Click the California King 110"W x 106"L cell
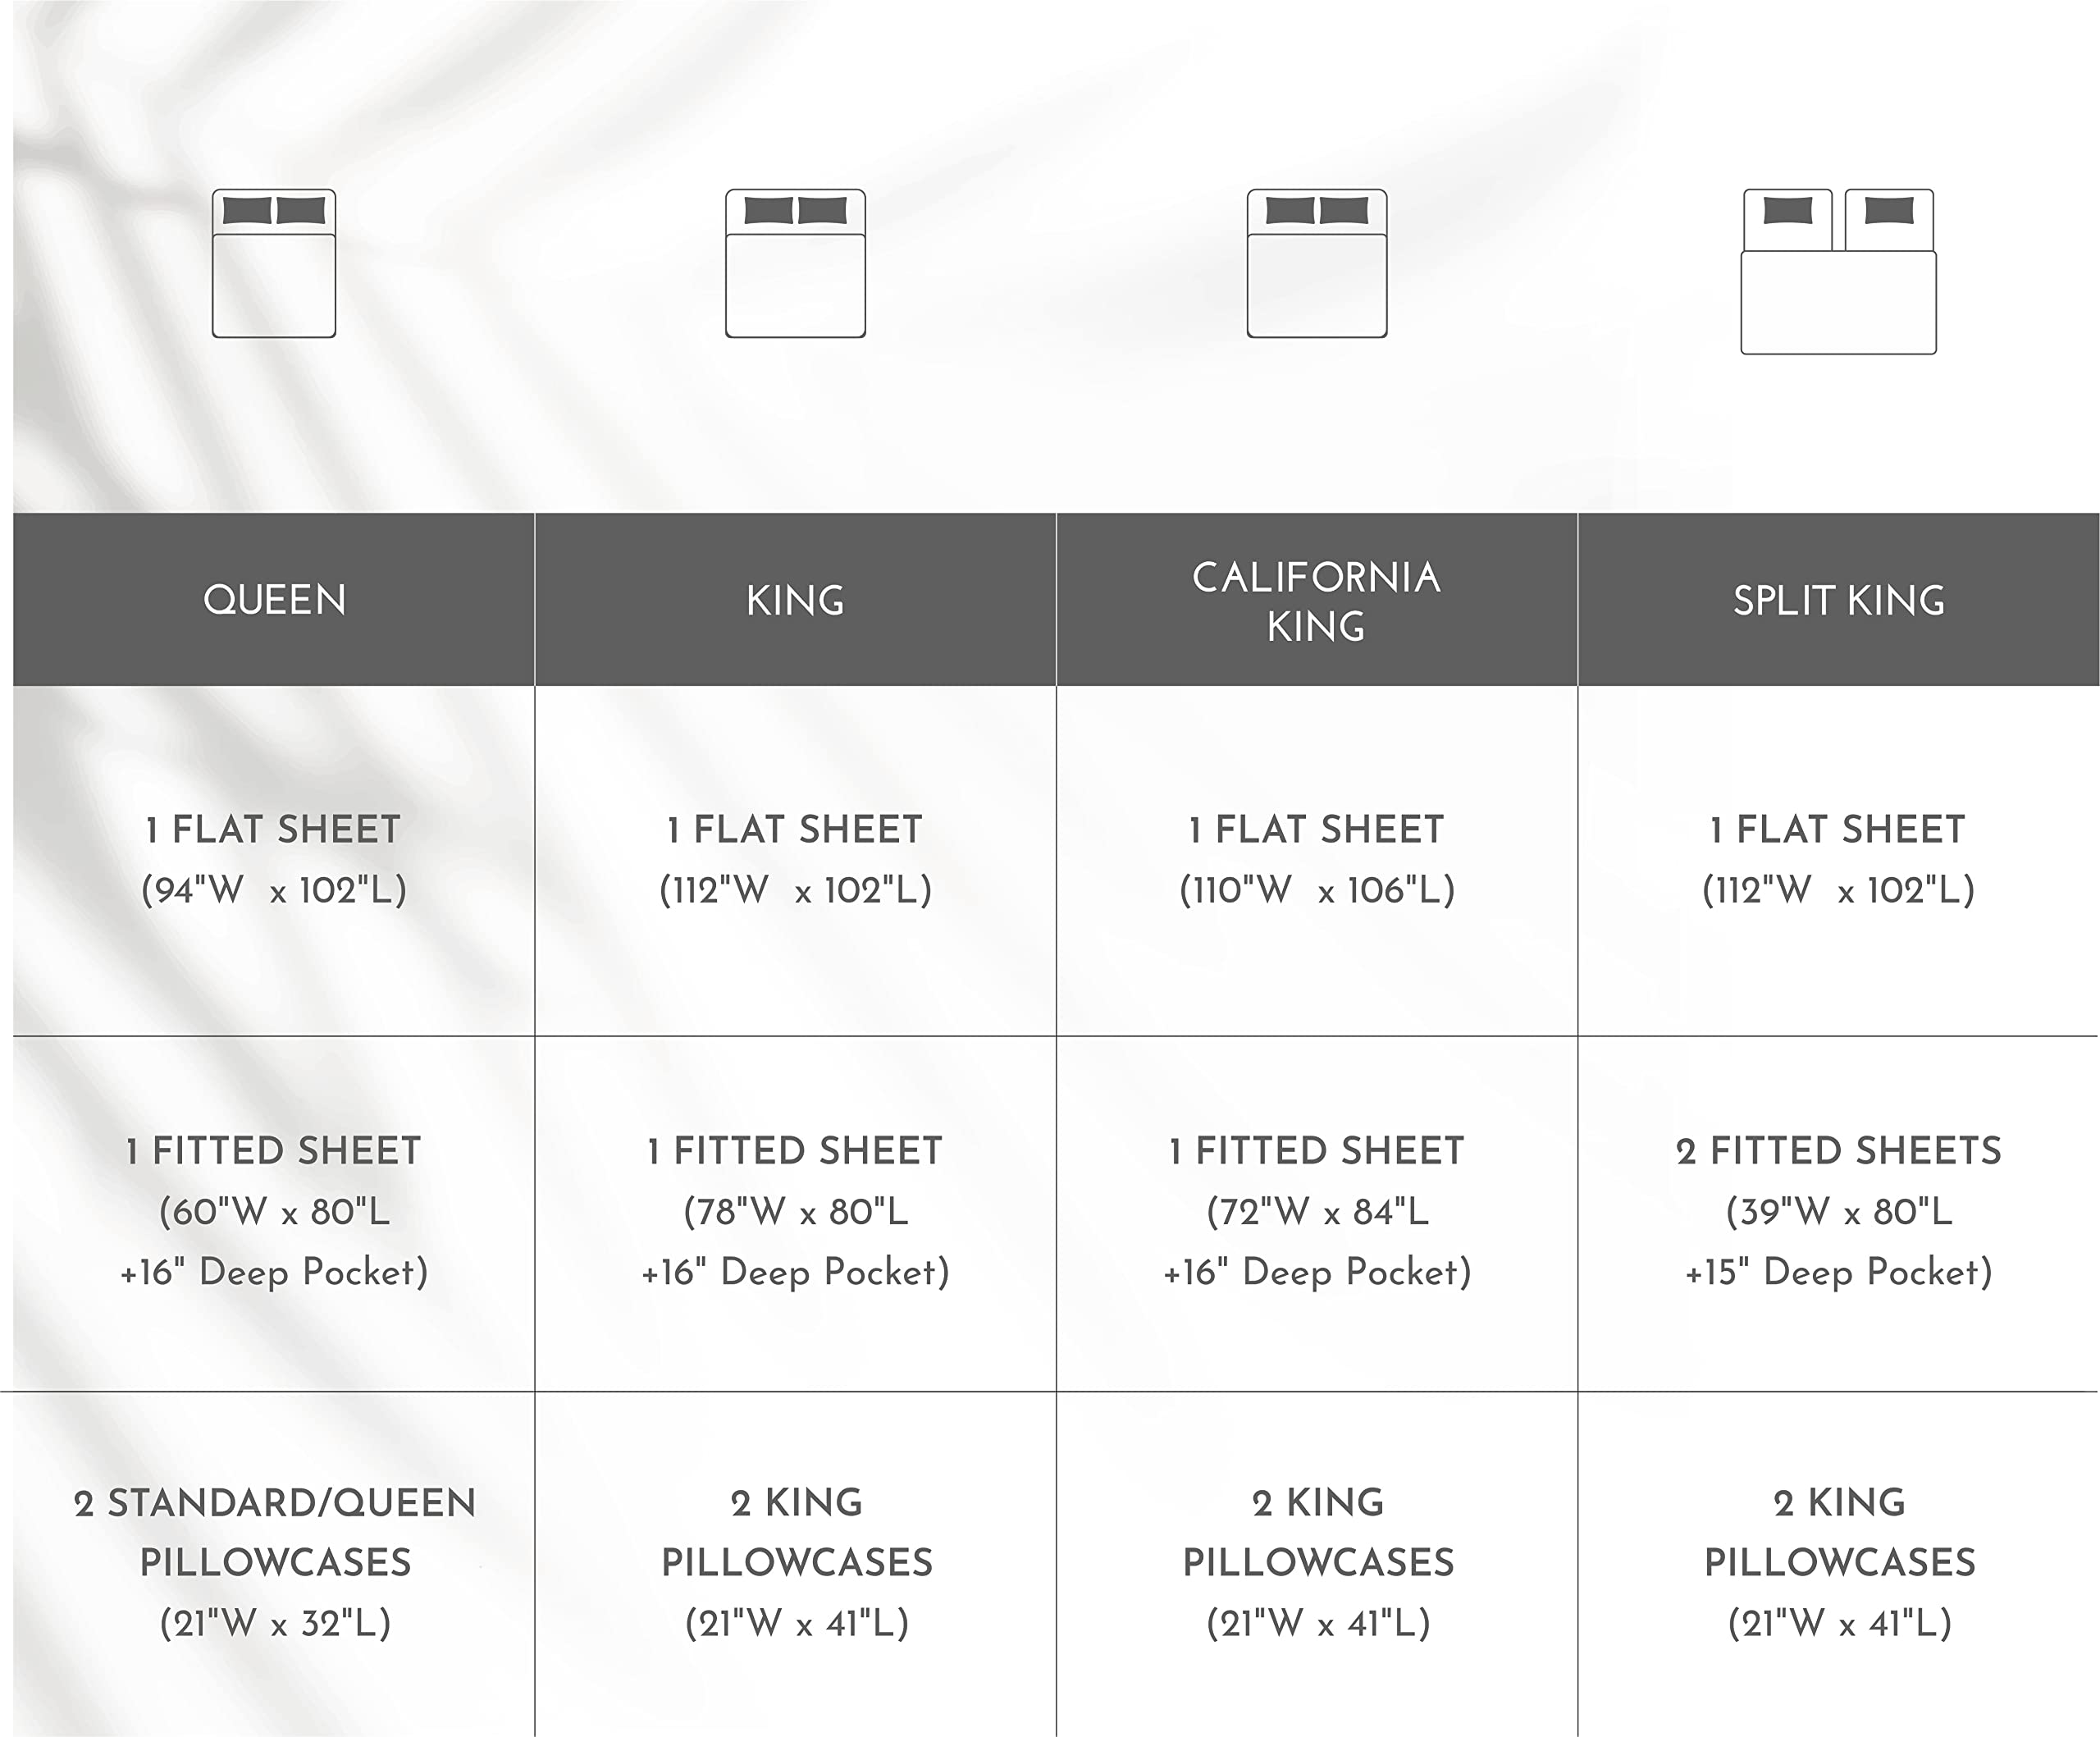 point(1316,859)
